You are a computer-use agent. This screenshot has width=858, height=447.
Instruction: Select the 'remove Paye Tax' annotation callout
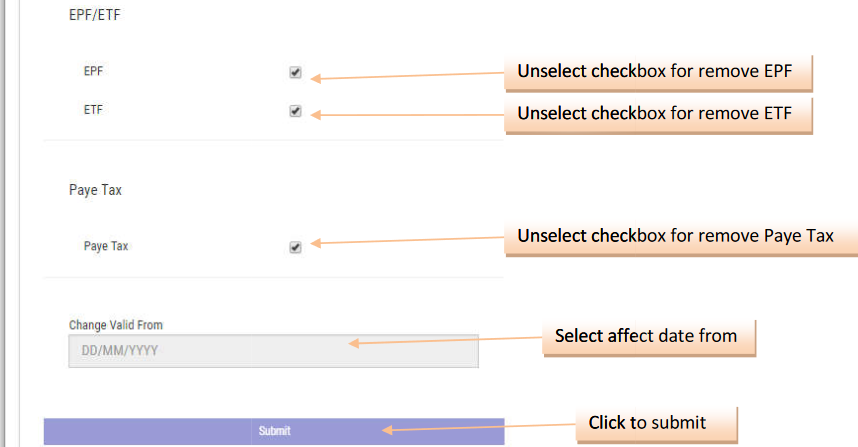pos(681,236)
